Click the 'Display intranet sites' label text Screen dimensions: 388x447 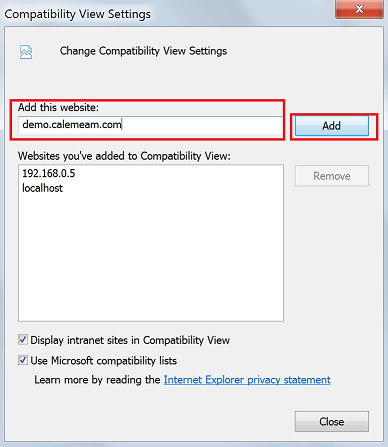[x=130, y=340]
